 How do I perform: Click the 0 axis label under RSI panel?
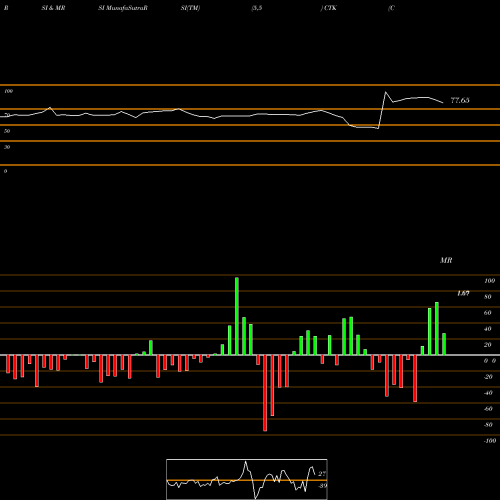click(5, 171)
